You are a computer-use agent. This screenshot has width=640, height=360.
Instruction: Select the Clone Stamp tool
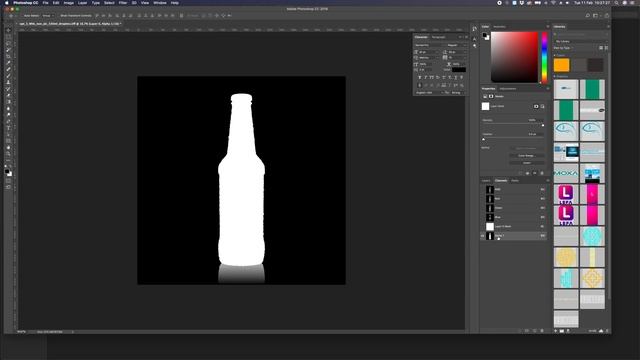8,82
